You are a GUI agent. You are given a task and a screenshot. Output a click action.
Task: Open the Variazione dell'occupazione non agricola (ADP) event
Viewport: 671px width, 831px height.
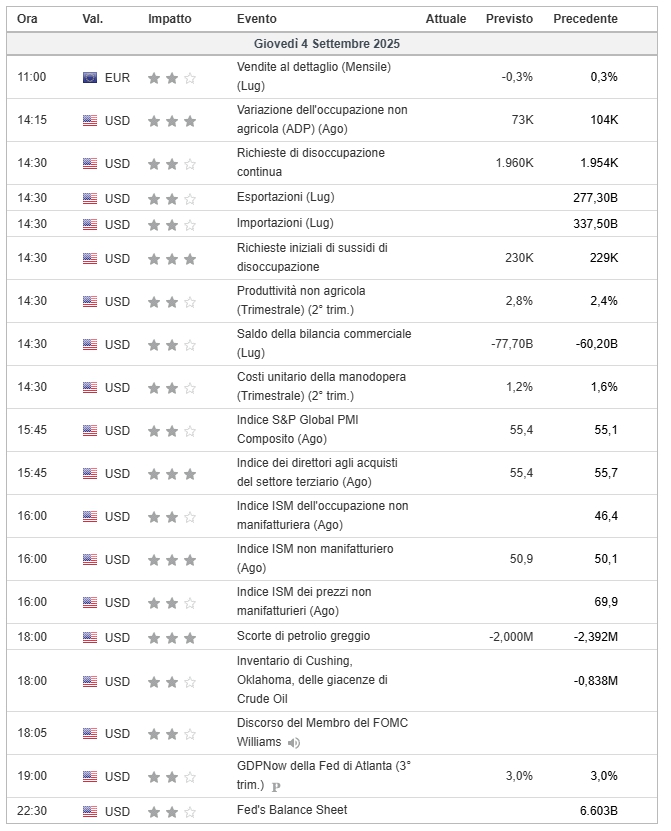point(322,110)
